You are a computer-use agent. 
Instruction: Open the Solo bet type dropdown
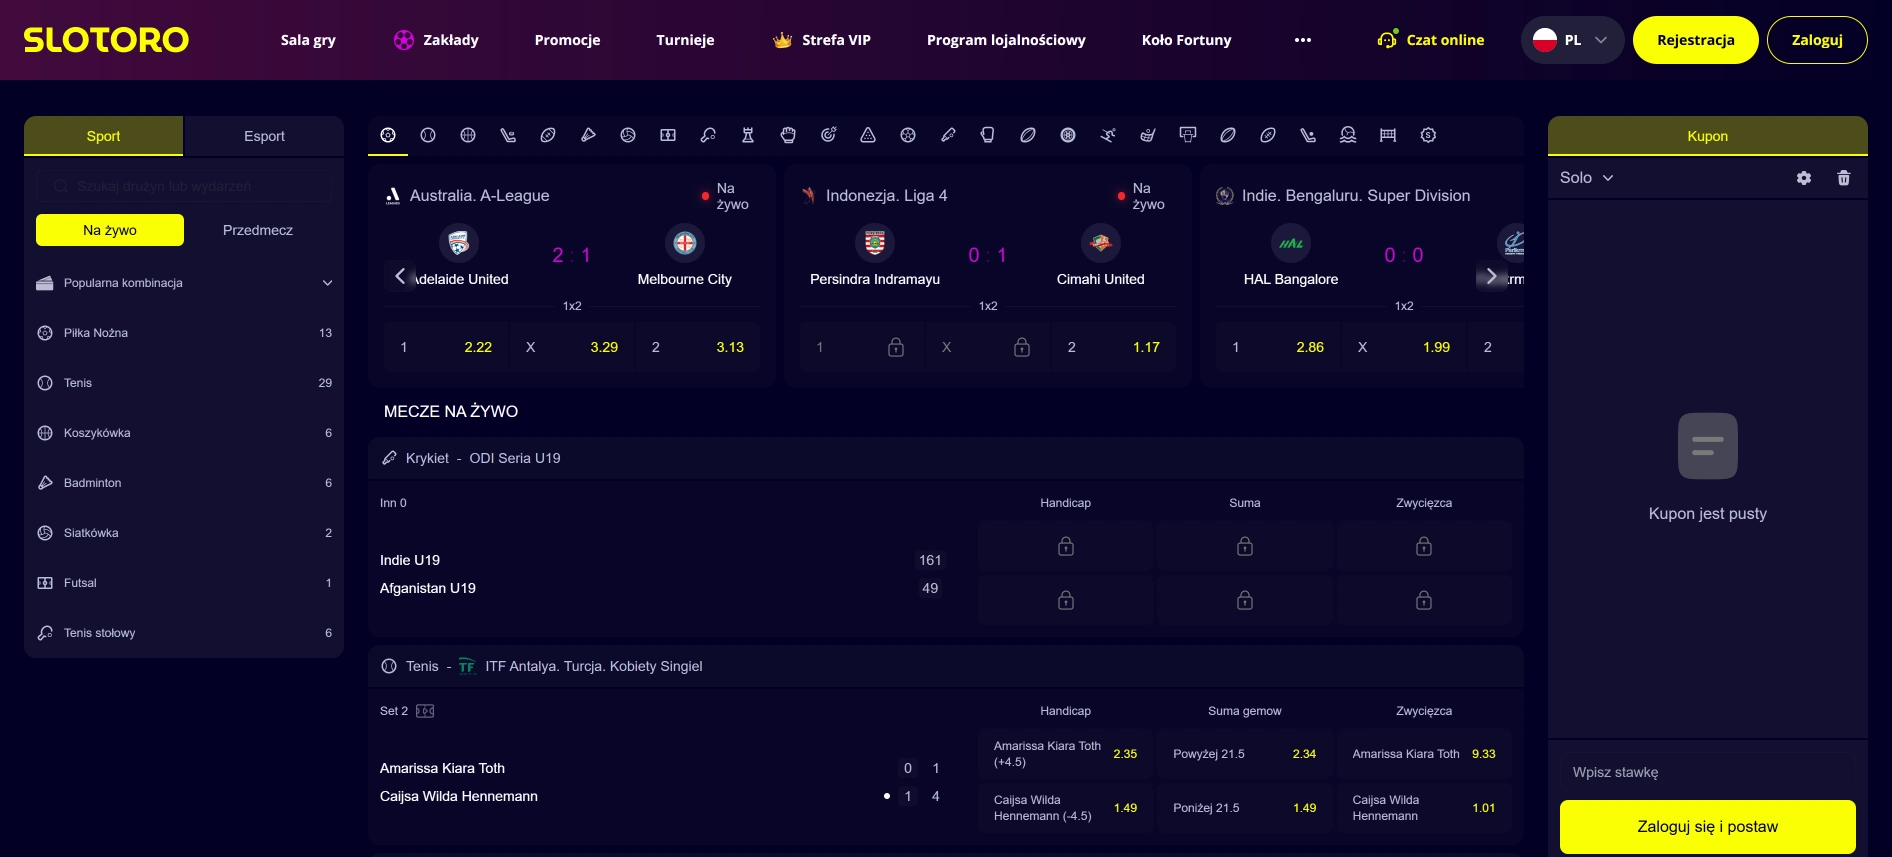1586,178
